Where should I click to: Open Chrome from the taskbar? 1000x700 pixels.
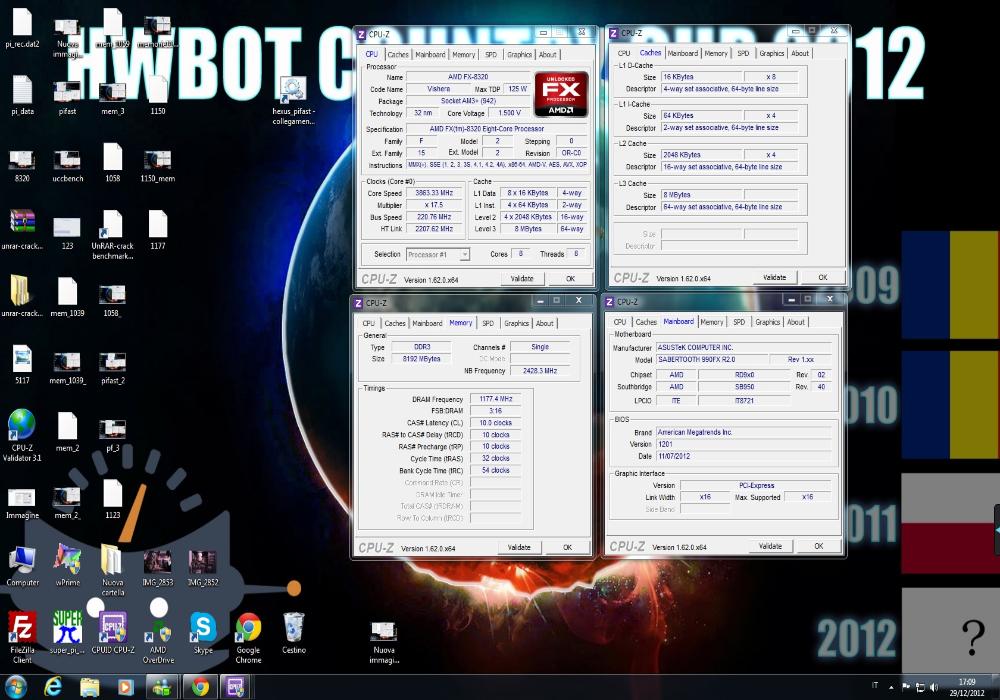(200, 687)
